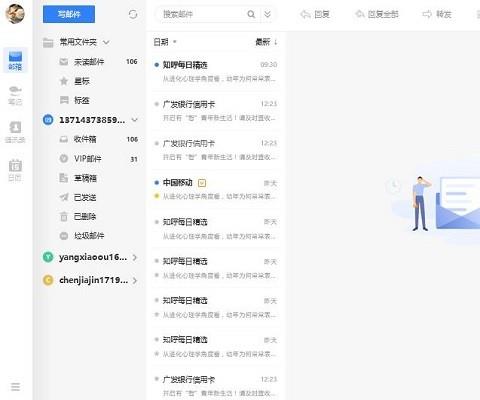The image size is (480, 400).
Task: Click the search magnifier icon
Action: (x=251, y=14)
